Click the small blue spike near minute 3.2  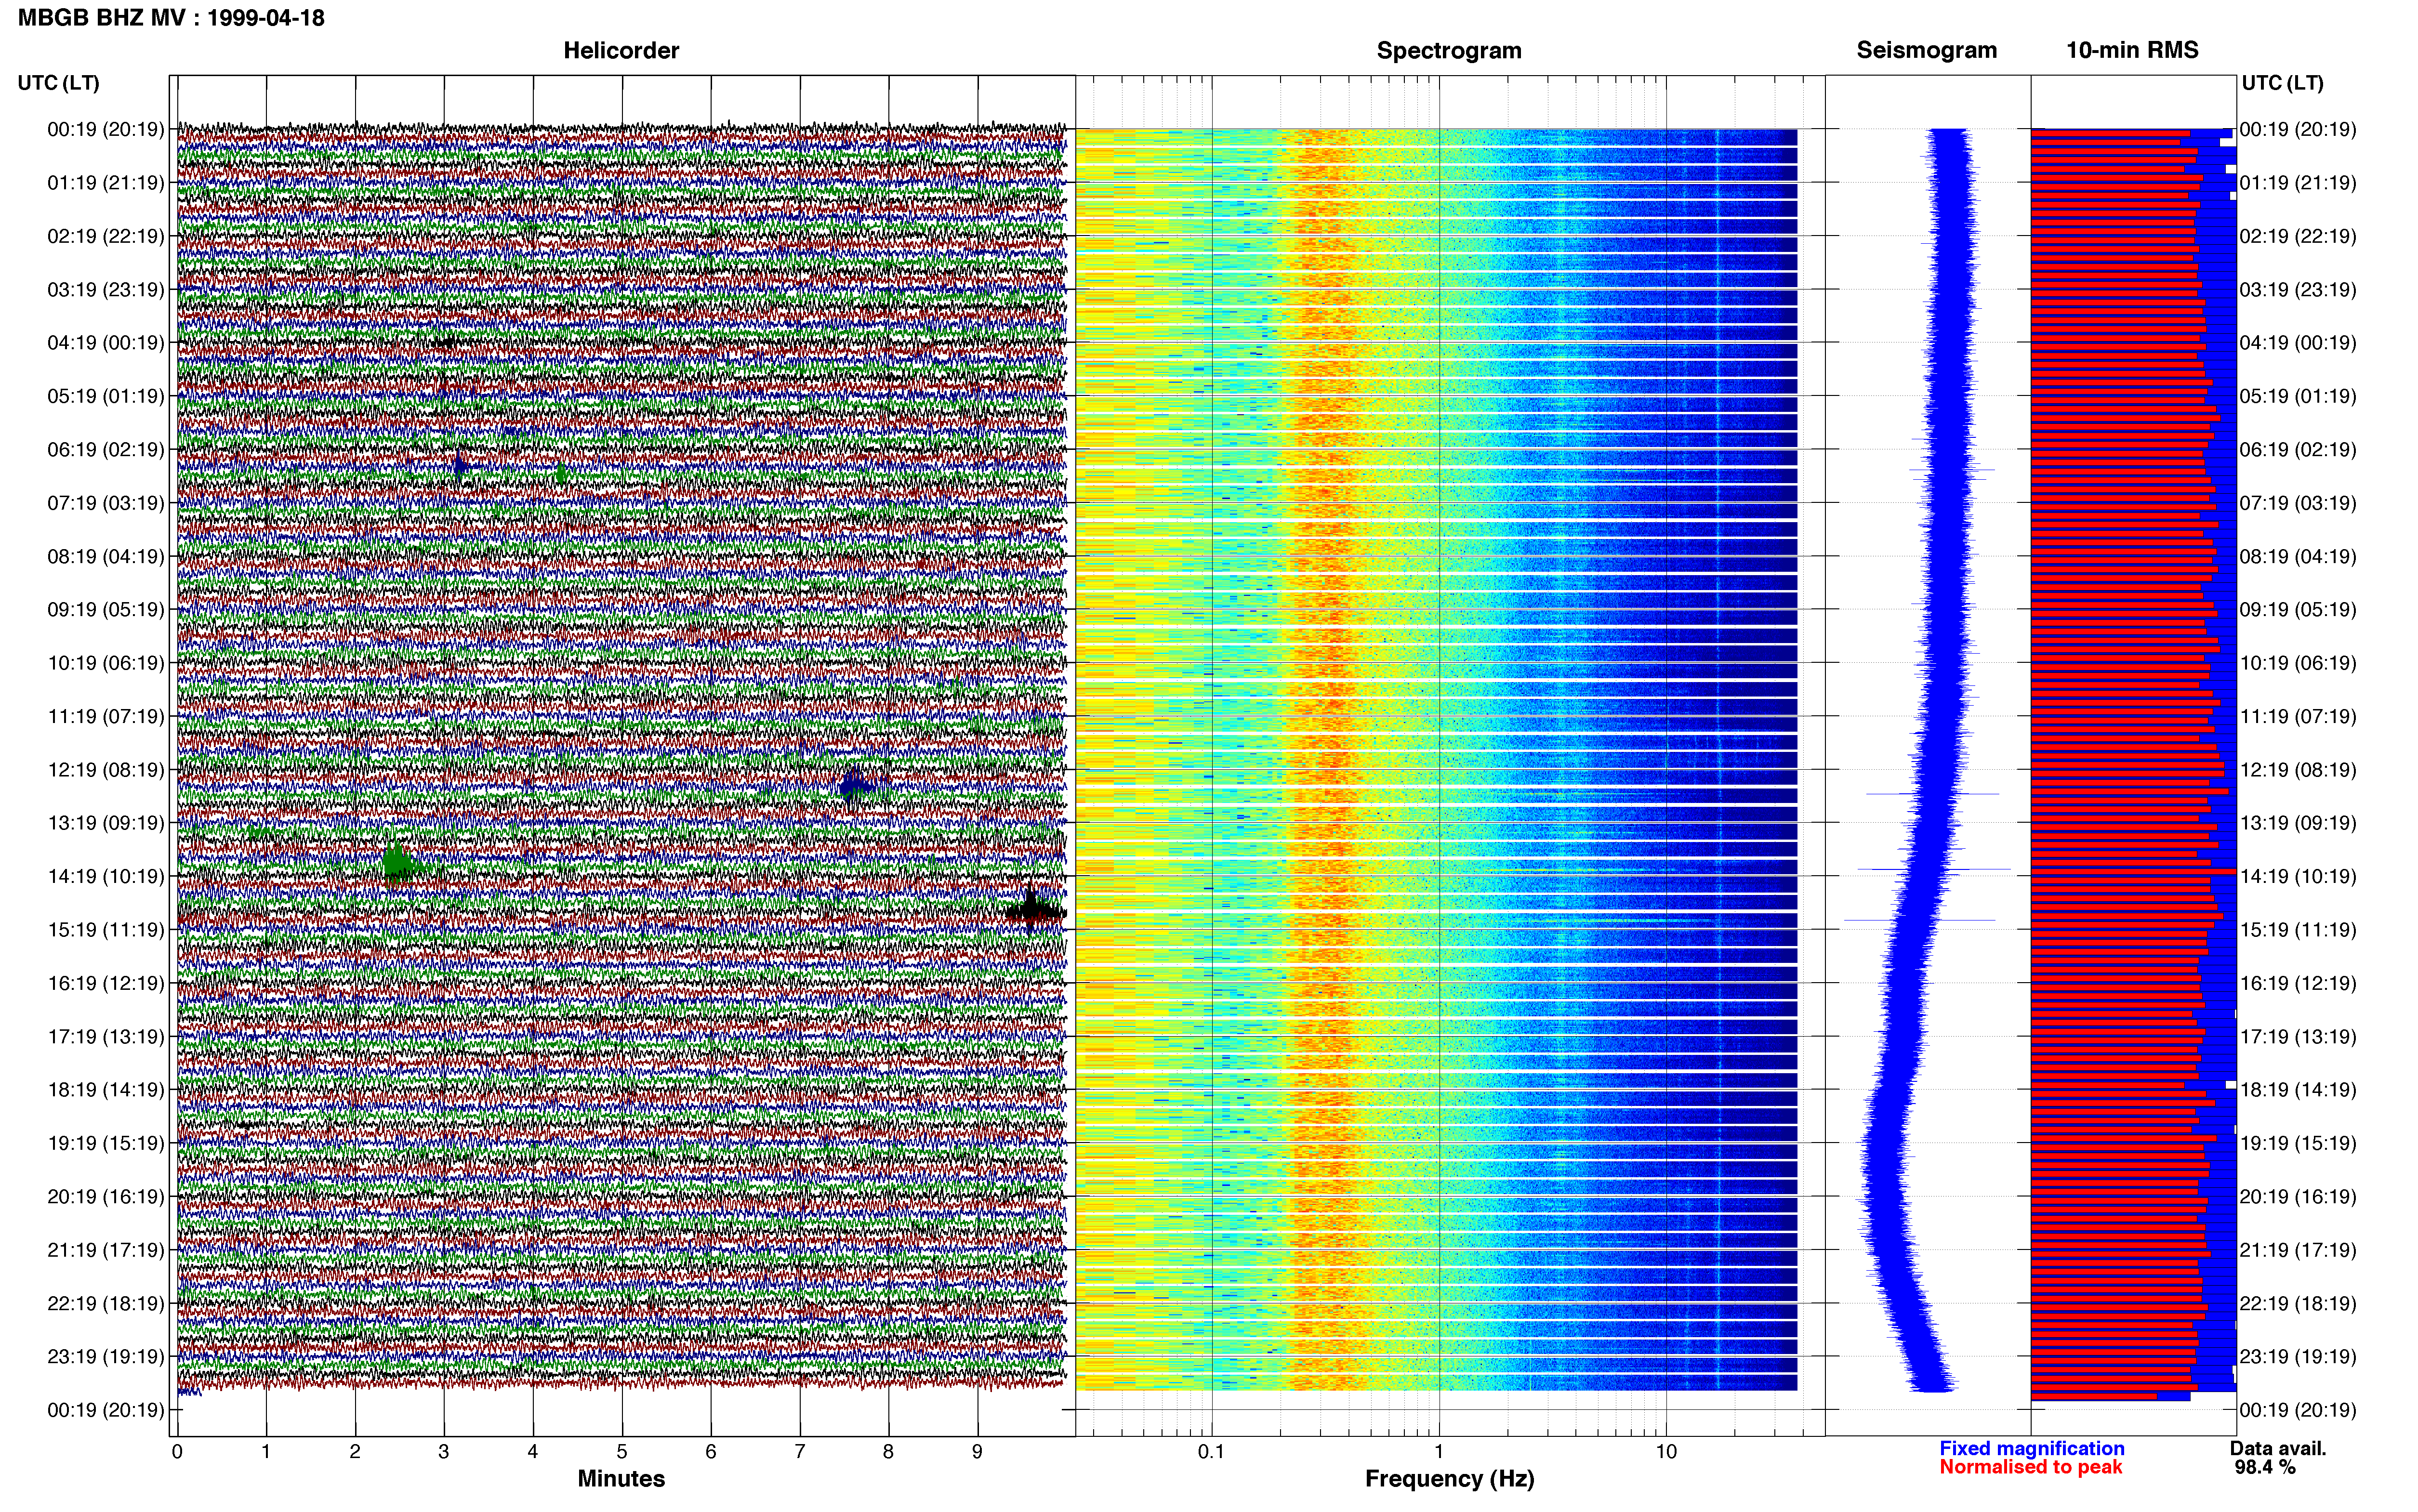tap(460, 465)
